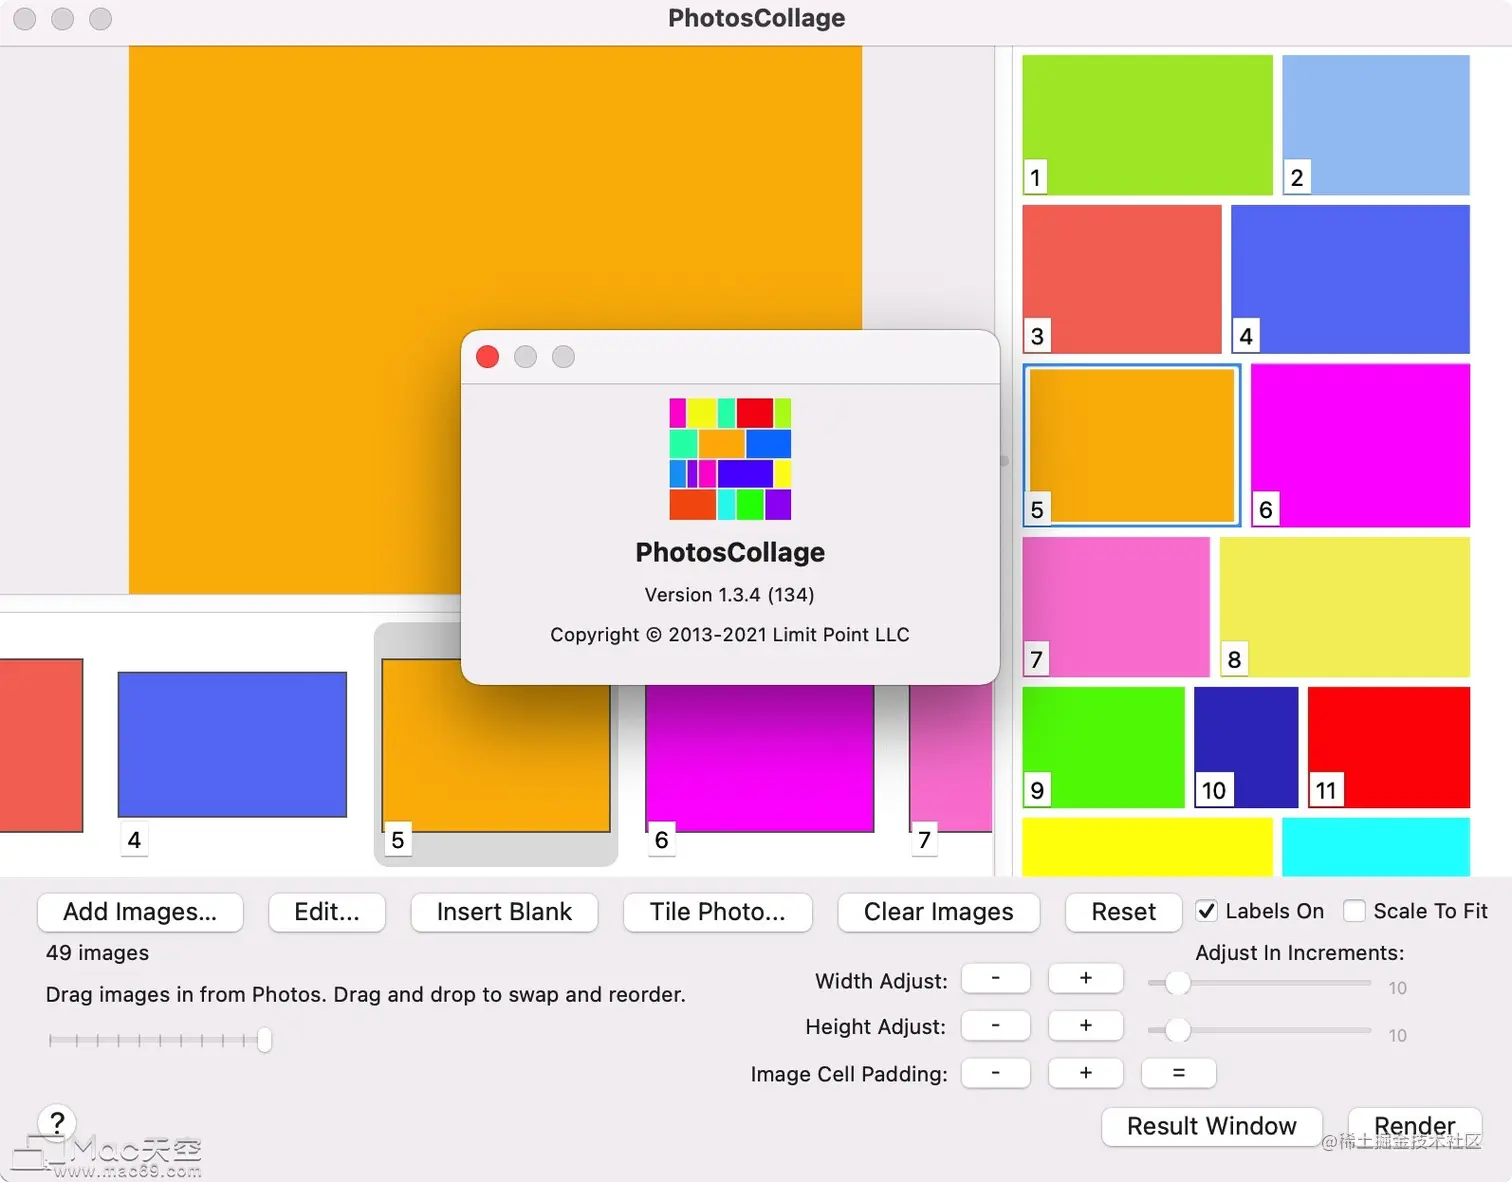Click the split divider handle beside collage panel
Viewport: 1512px width, 1182px height.
coord(1004,461)
